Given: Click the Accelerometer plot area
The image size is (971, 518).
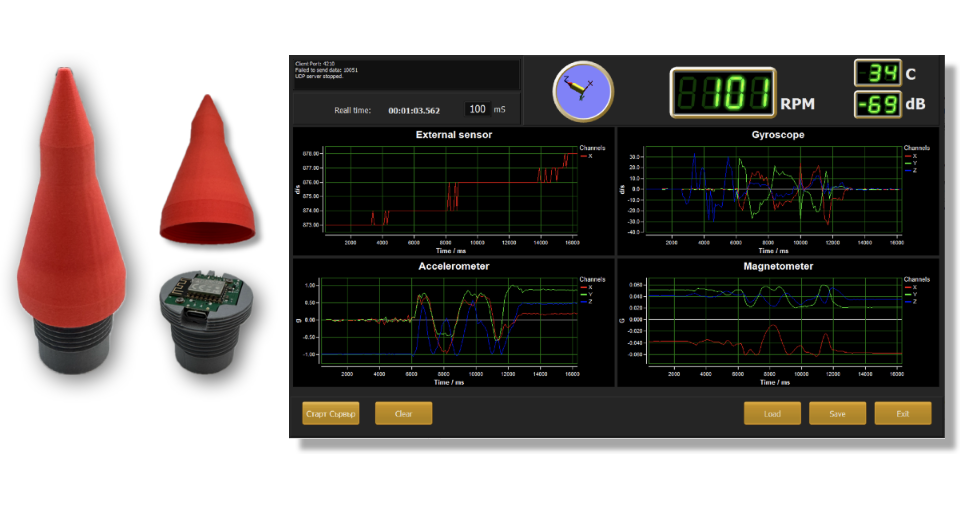Looking at the screenshot, I should 450,322.
